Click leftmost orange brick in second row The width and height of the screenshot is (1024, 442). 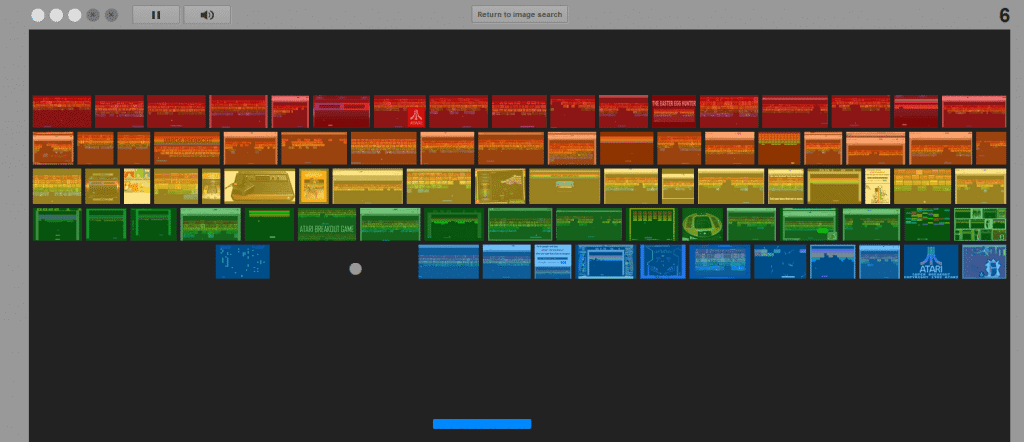click(53, 148)
